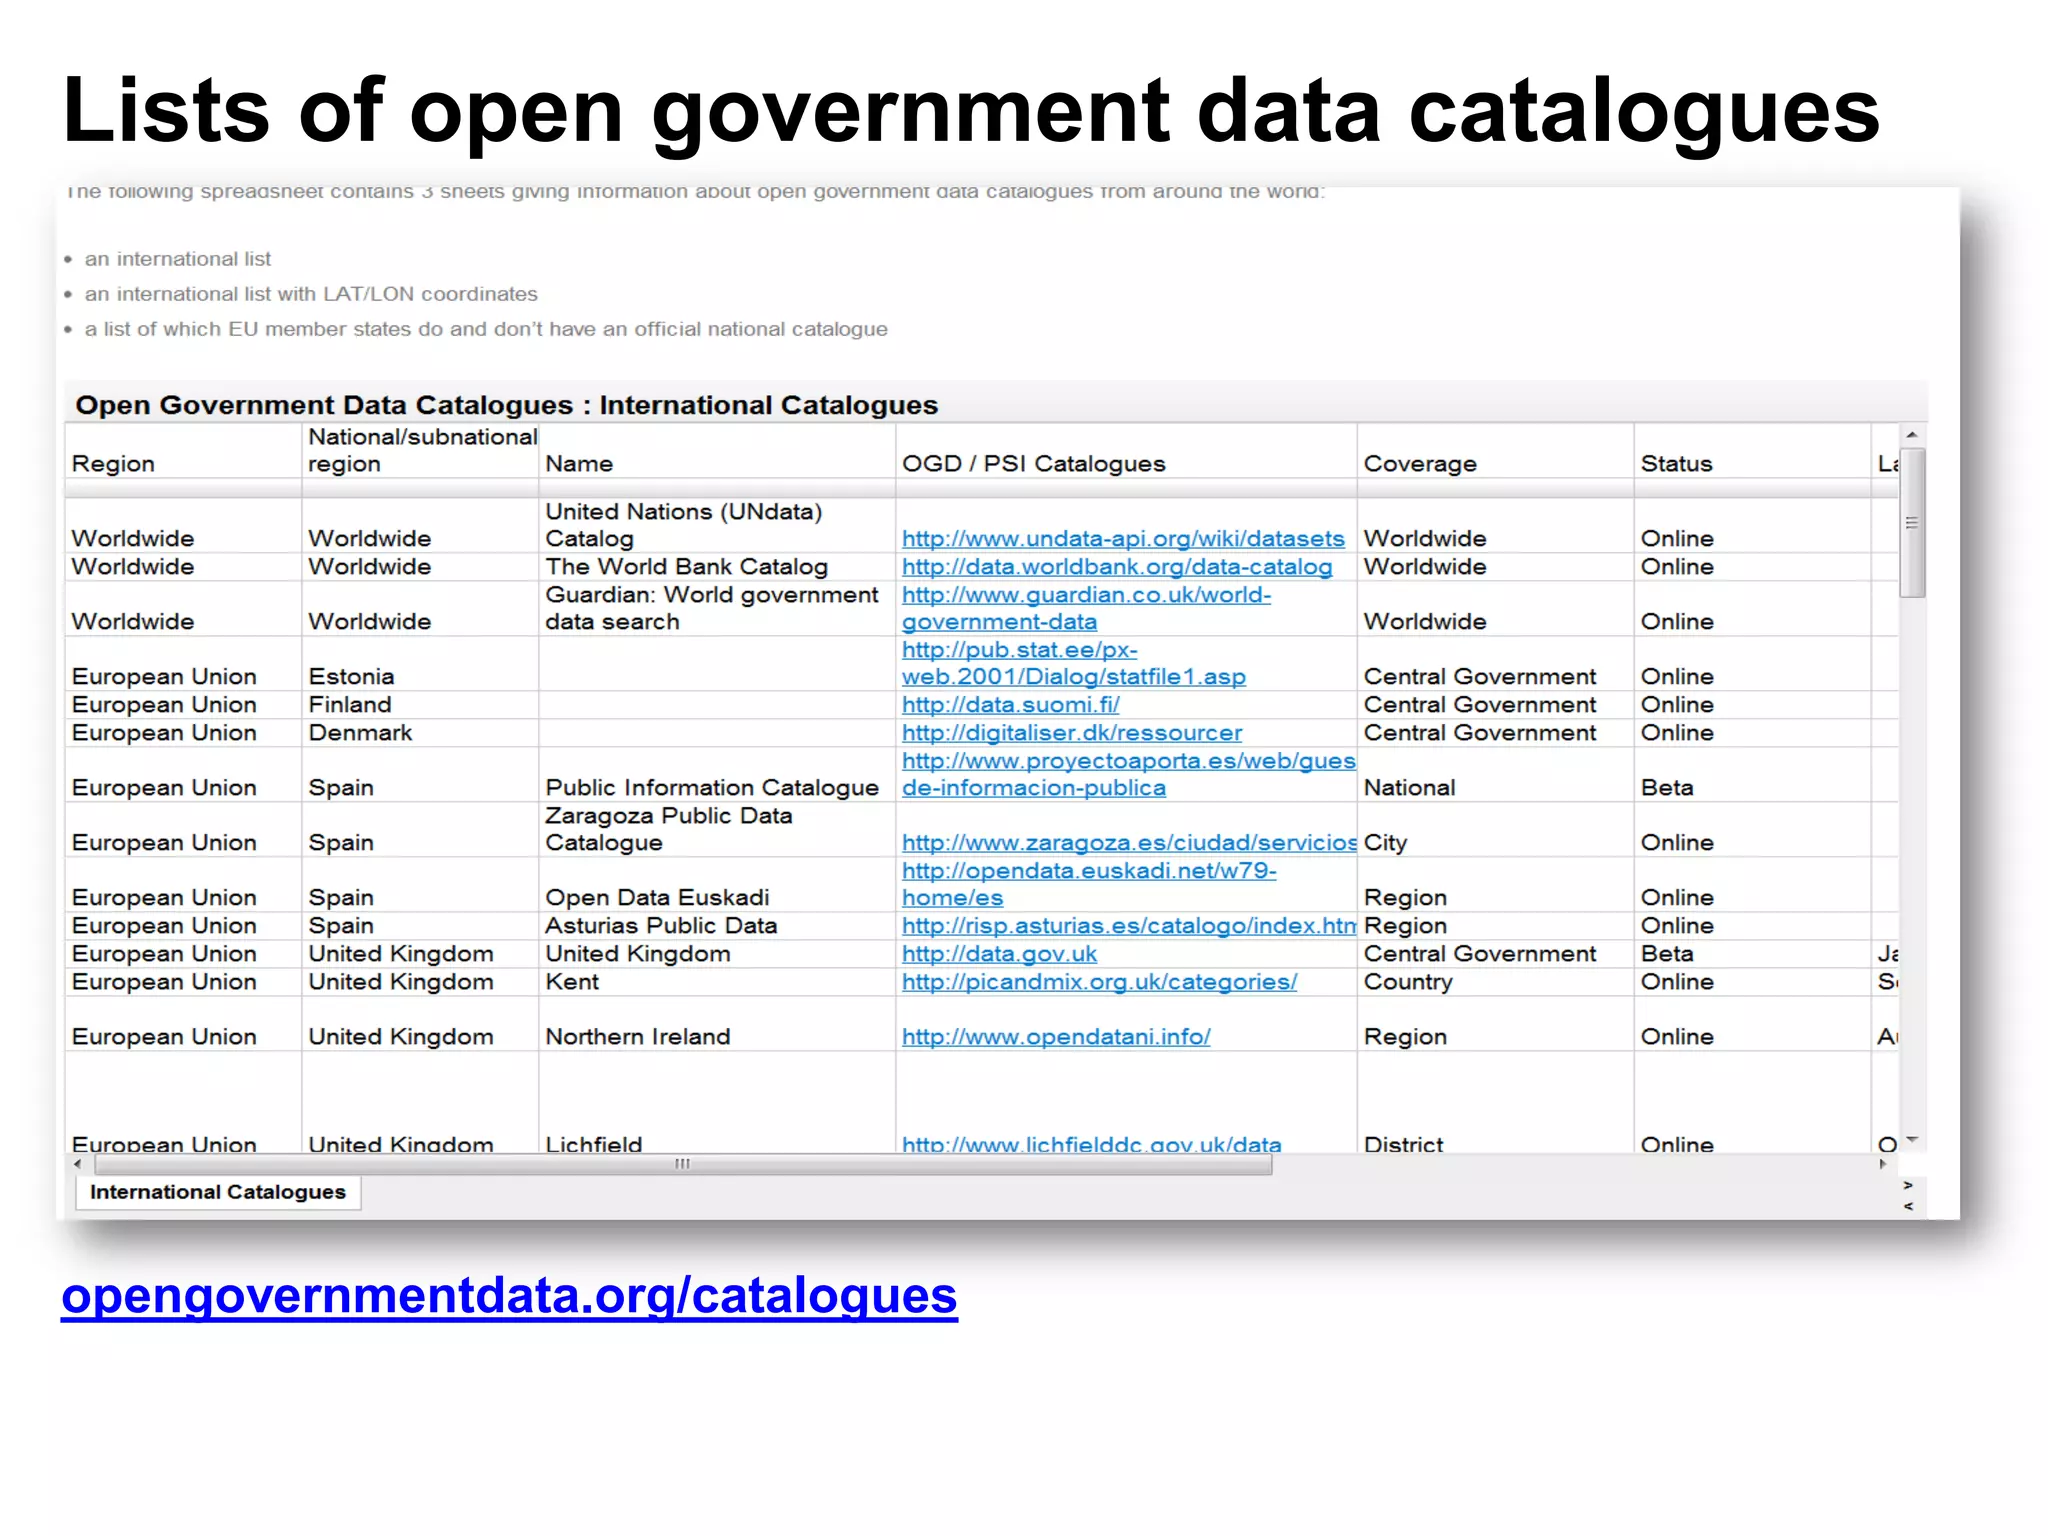Open the zaragoza.es servicios link
This screenshot has width=2048, height=1536.
click(x=1128, y=842)
